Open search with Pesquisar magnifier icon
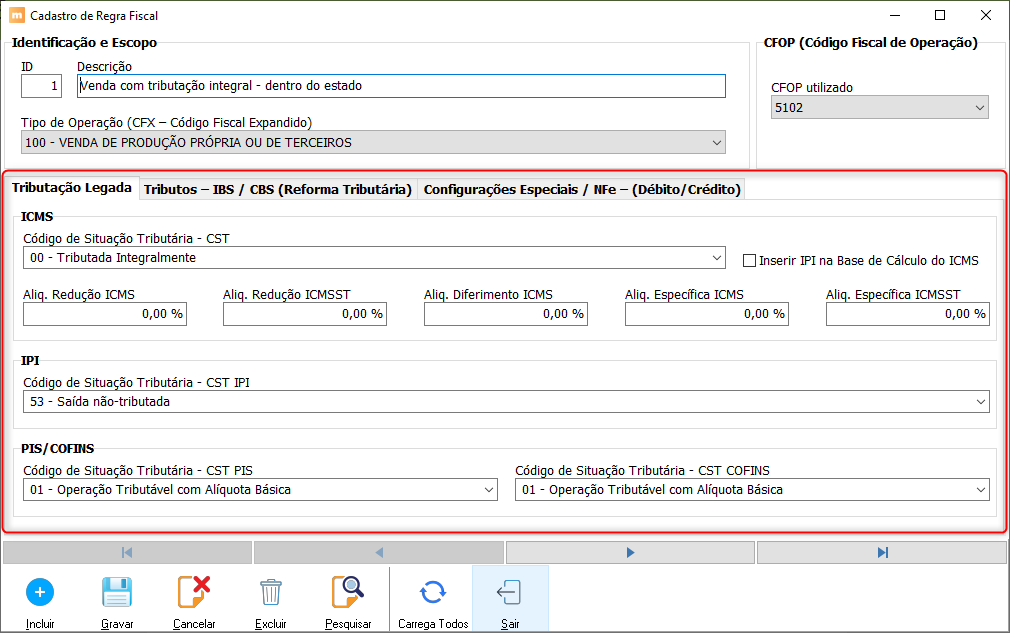 tap(348, 592)
